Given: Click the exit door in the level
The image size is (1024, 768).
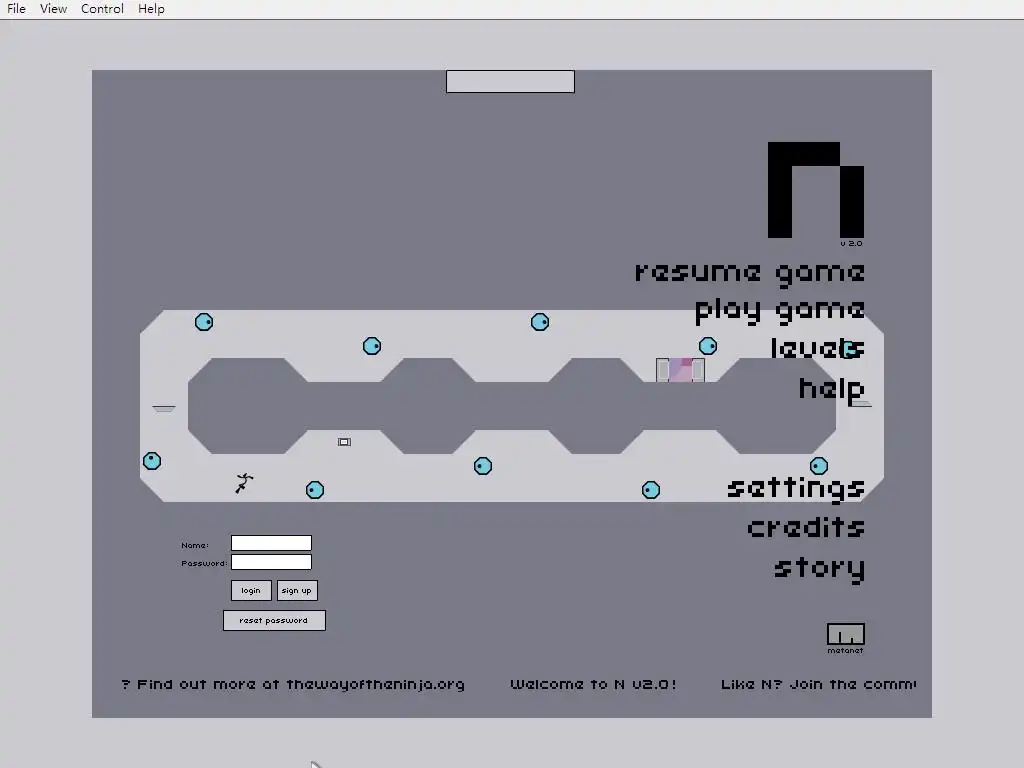Looking at the screenshot, I should pos(680,370).
